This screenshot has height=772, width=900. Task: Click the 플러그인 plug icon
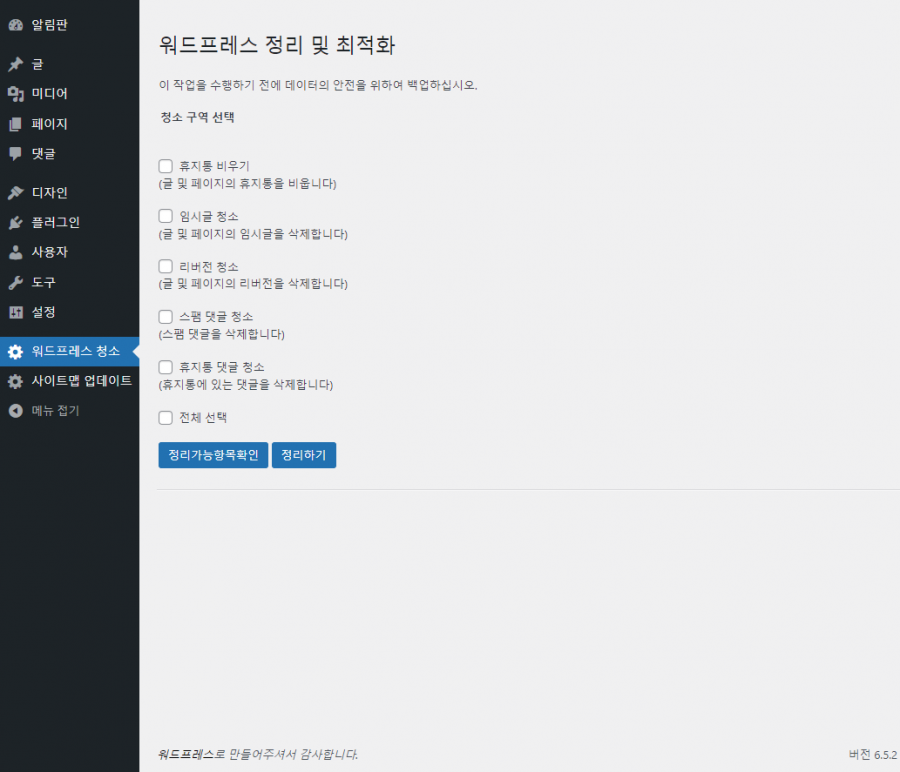15,223
